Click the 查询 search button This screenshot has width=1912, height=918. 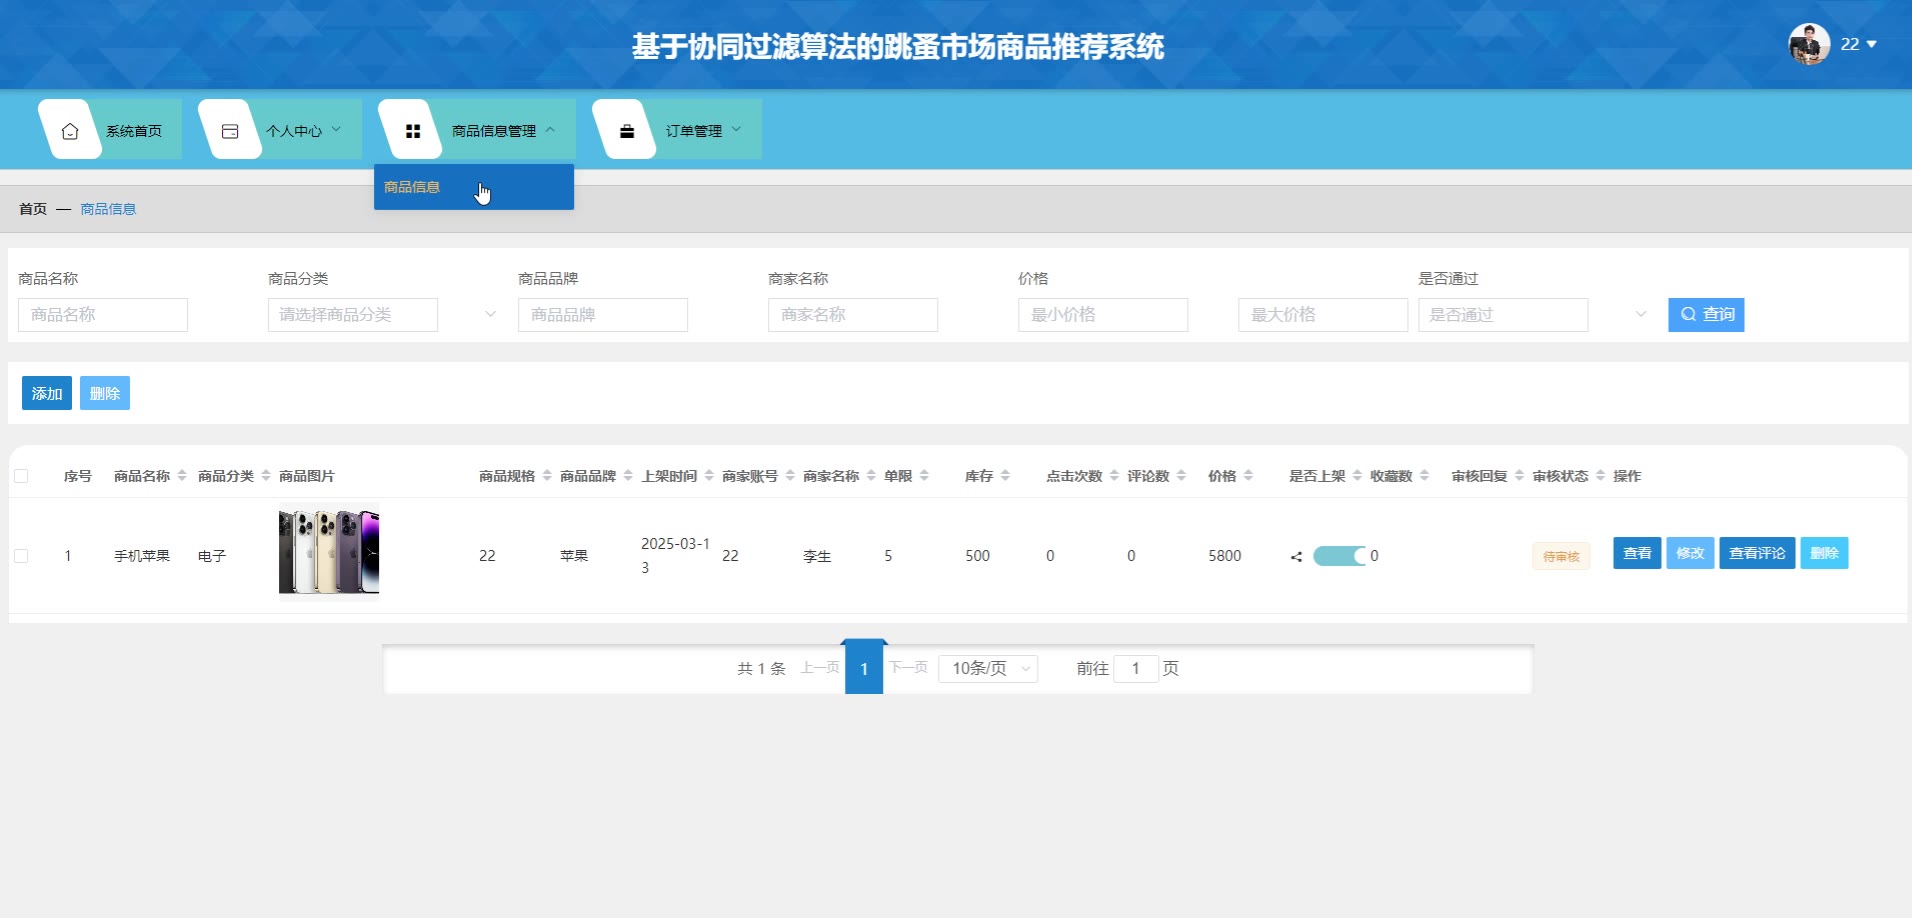point(1706,315)
